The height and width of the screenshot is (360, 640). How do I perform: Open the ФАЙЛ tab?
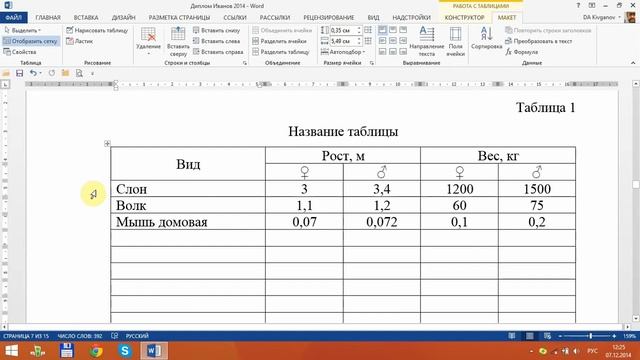pyautogui.click(x=13, y=18)
